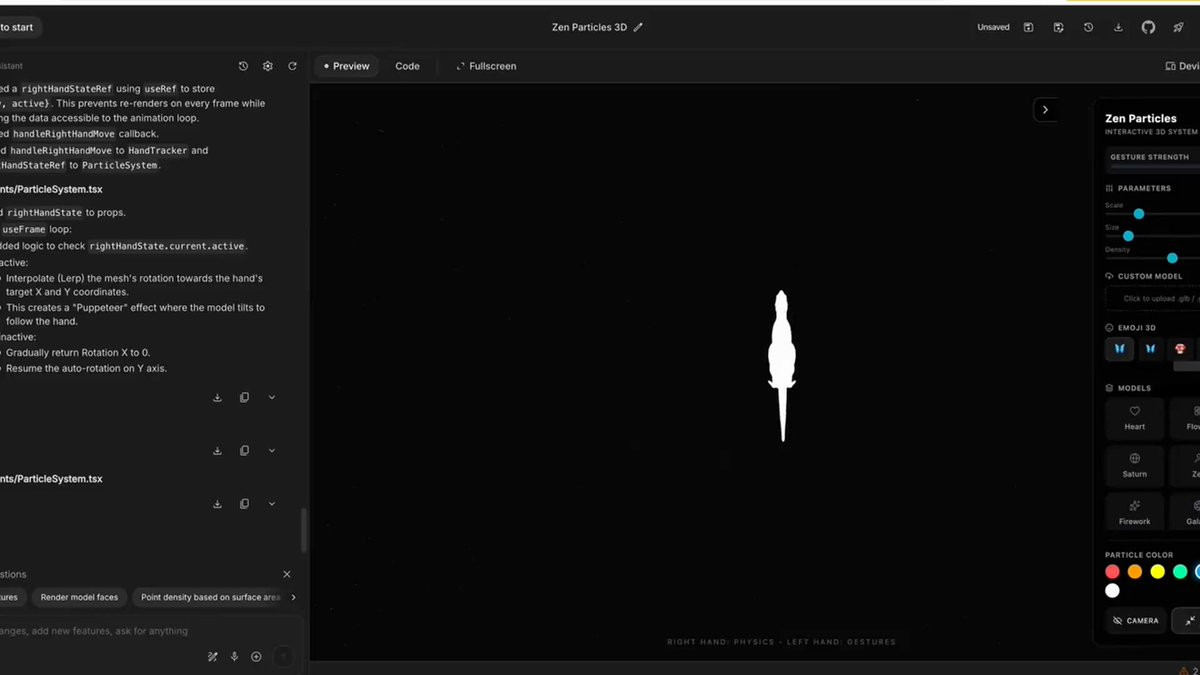Open version history from the top bar
The width and height of the screenshot is (1200, 675).
pyautogui.click(x=1088, y=27)
